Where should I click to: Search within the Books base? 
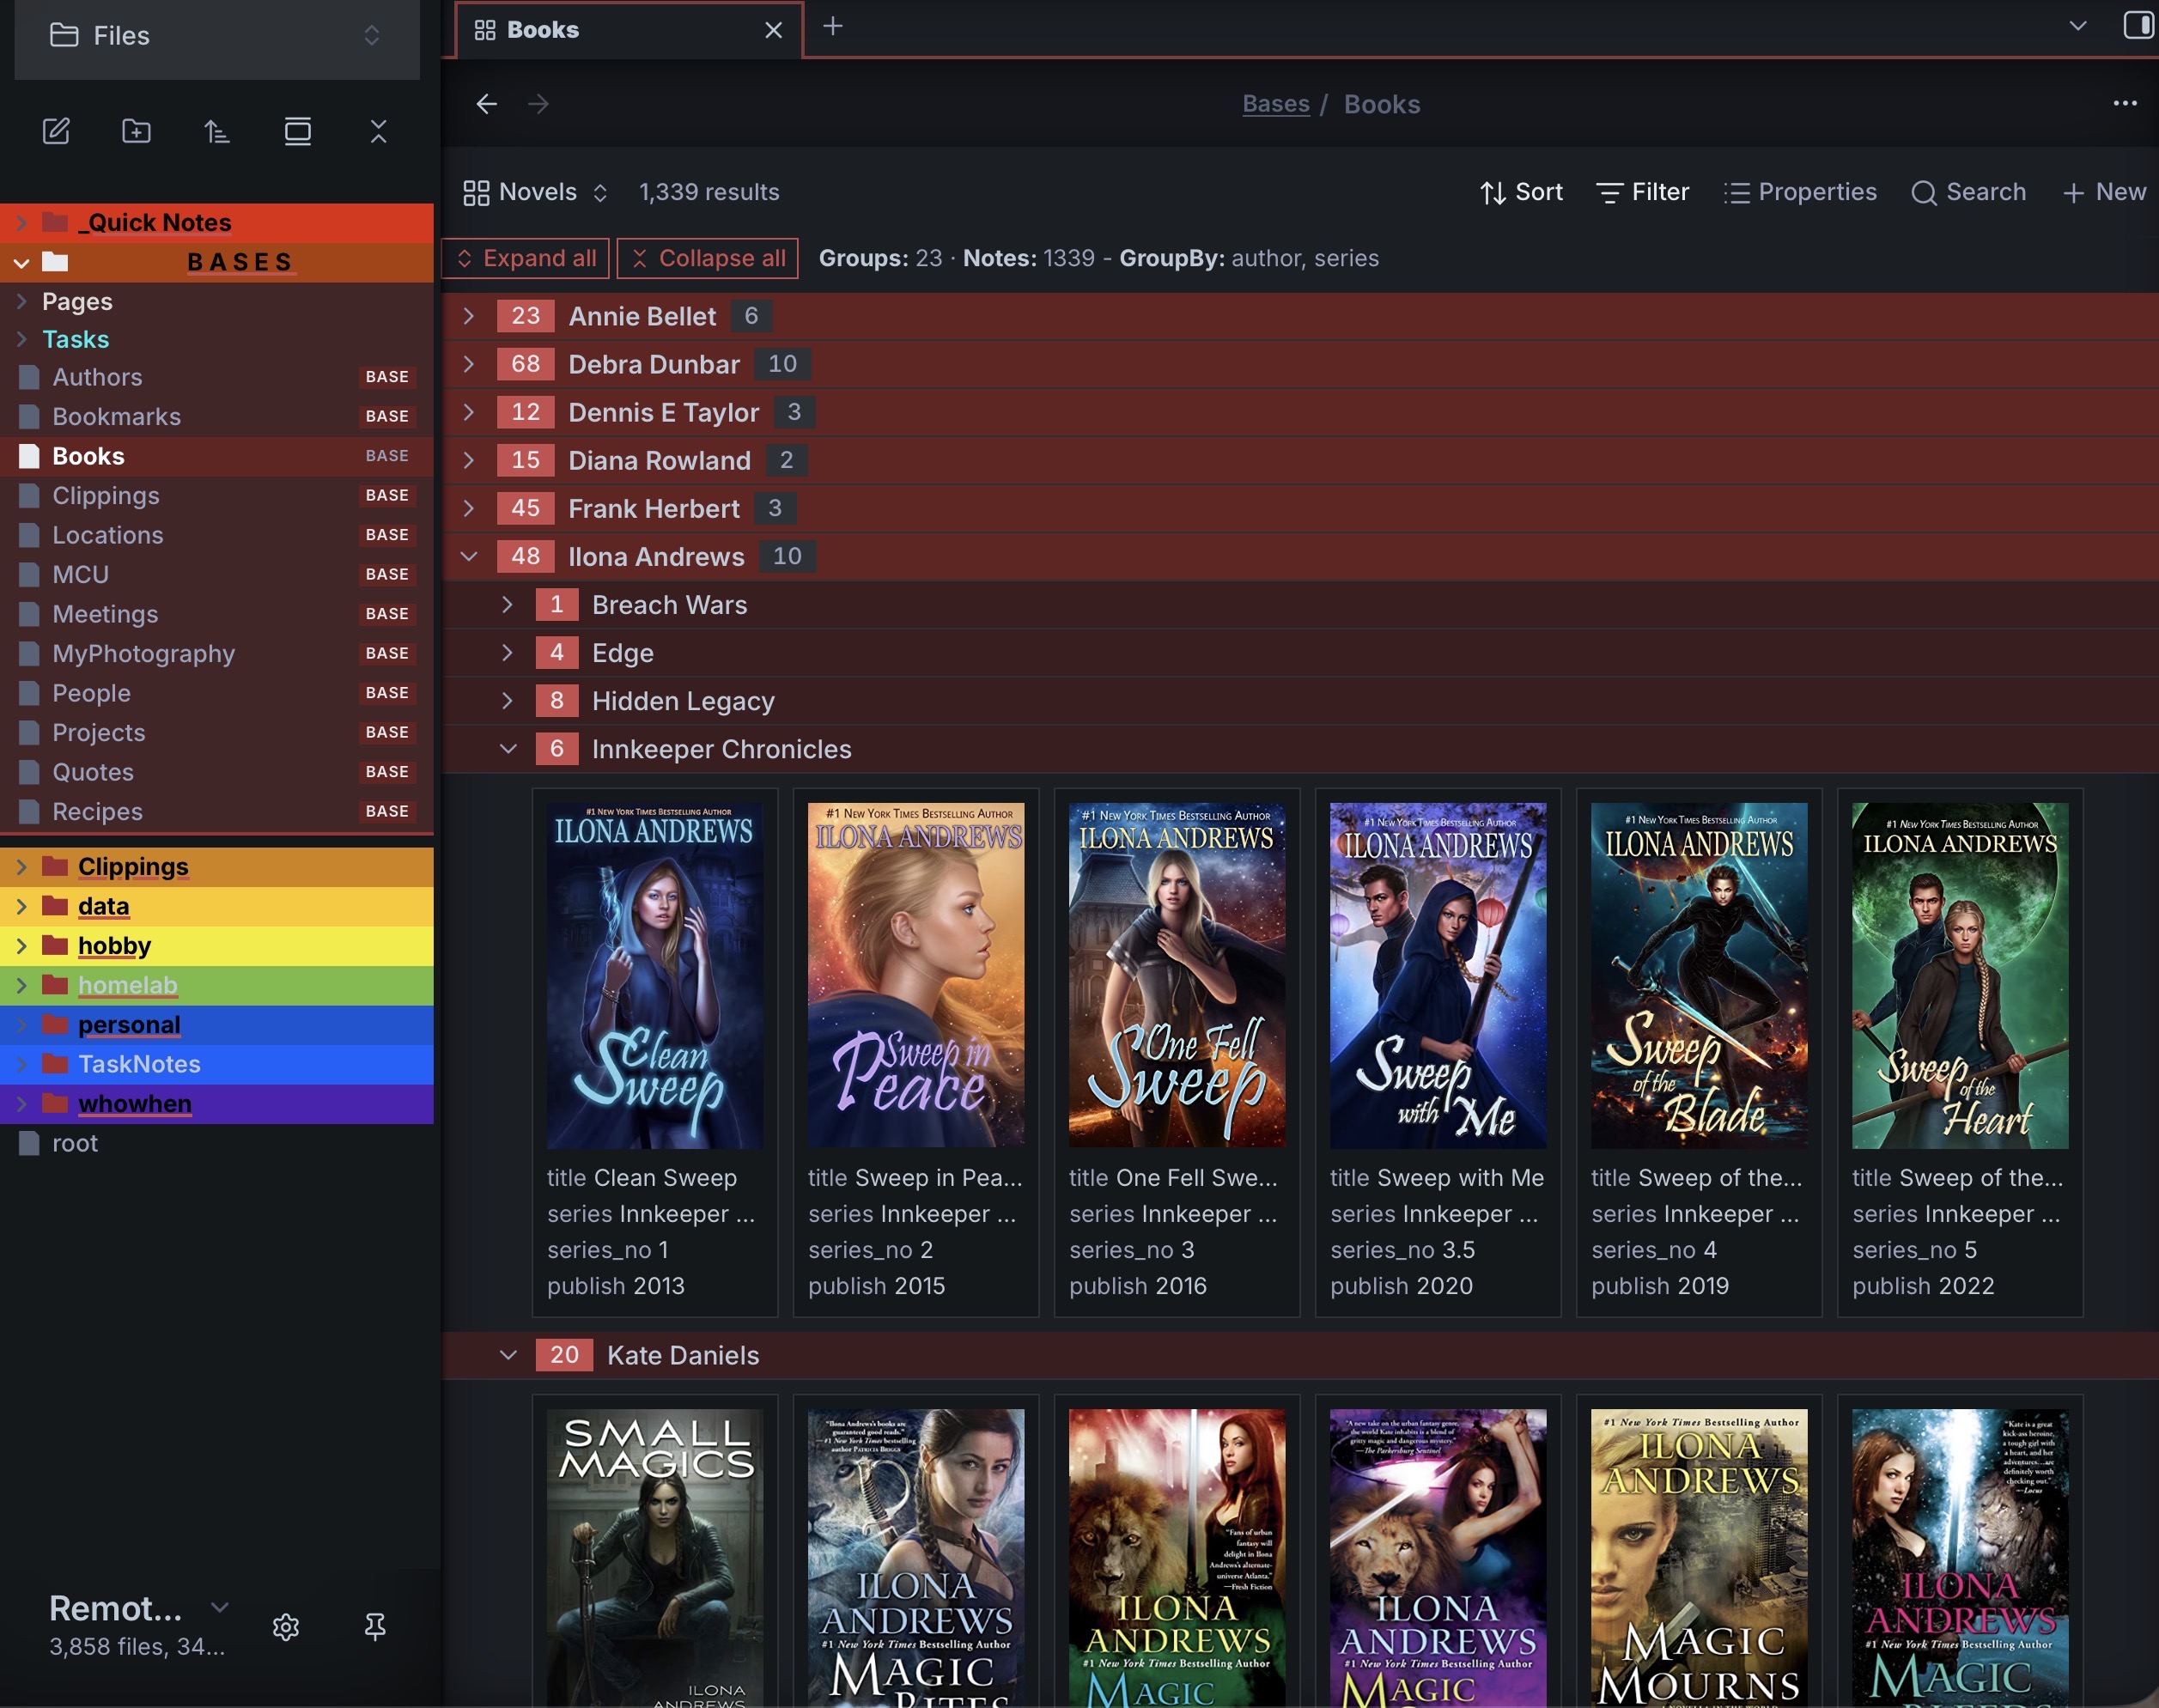[x=1968, y=192]
